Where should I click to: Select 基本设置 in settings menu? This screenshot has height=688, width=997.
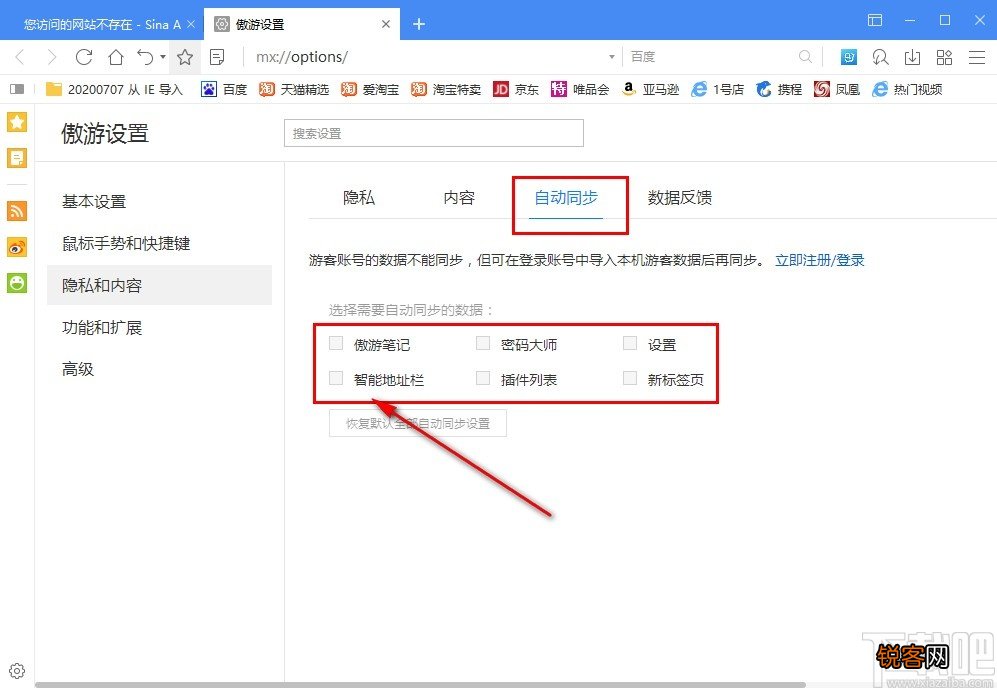tap(159, 202)
